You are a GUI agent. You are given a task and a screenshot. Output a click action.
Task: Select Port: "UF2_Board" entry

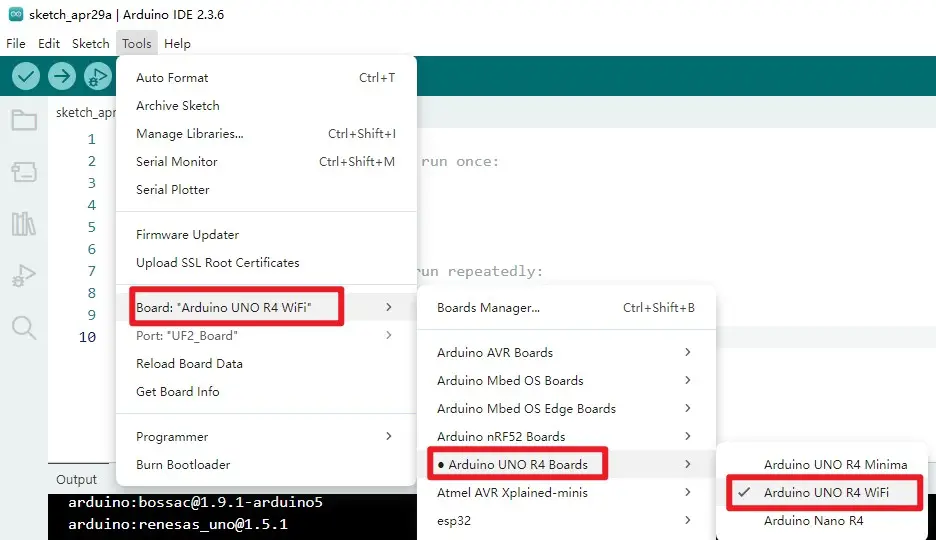(x=266, y=335)
